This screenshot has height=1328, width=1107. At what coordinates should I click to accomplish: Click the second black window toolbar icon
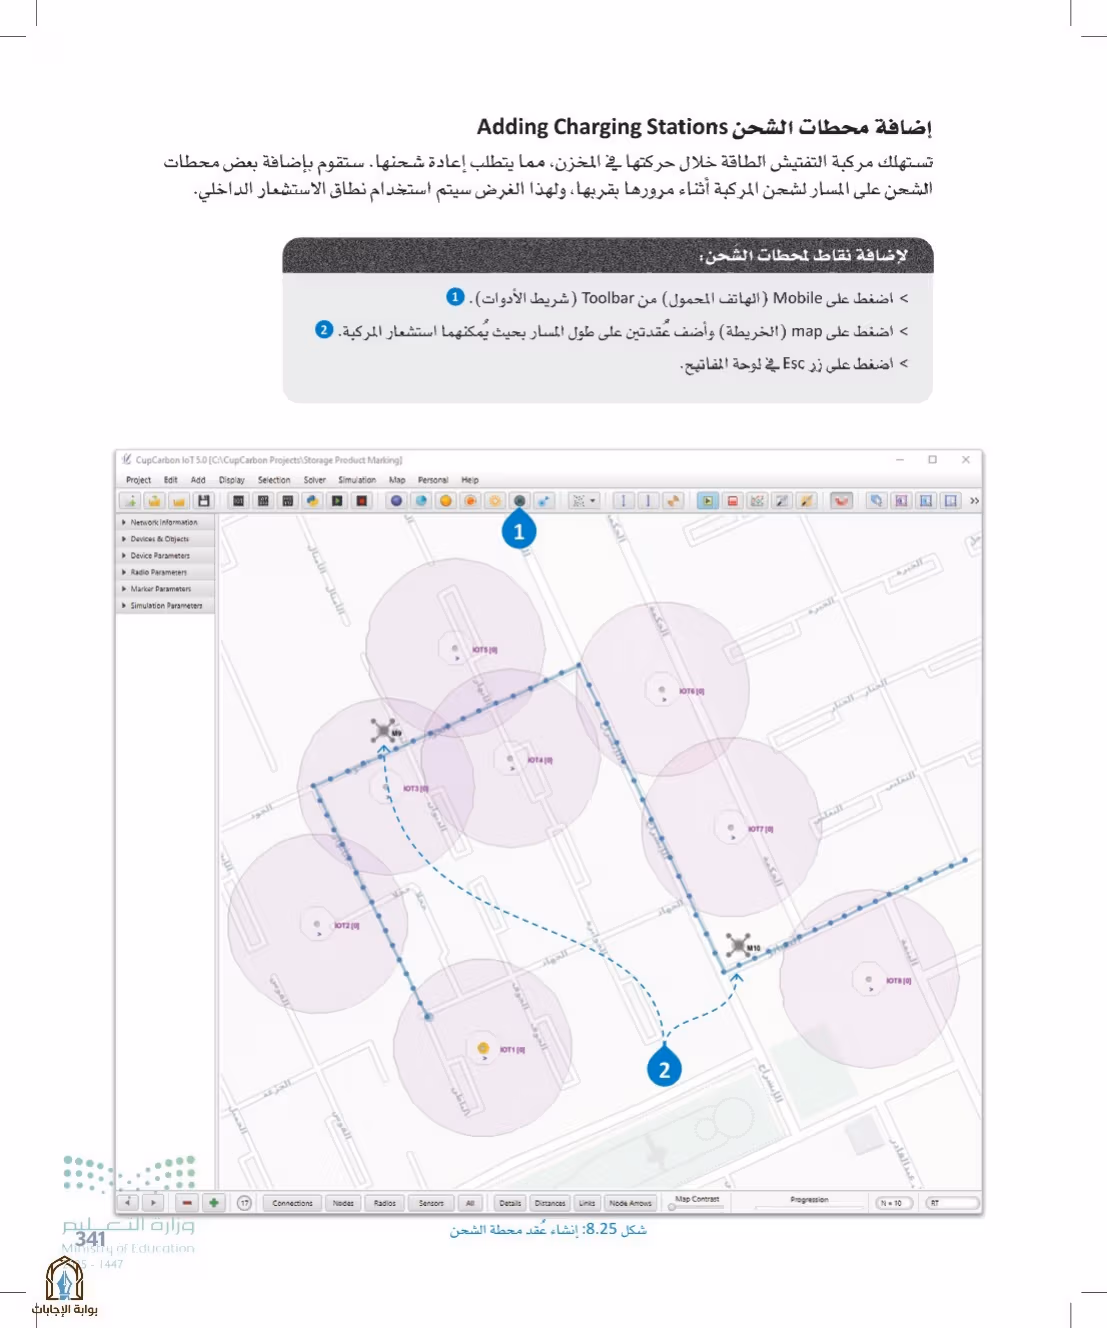263,501
